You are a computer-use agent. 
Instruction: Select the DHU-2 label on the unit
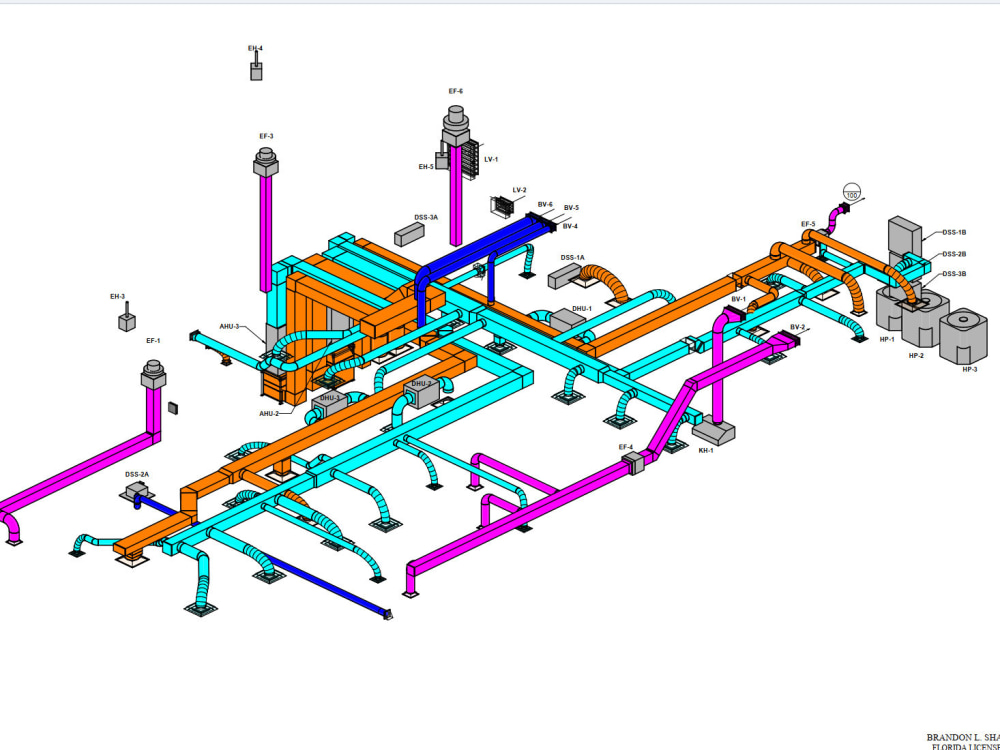(x=422, y=384)
